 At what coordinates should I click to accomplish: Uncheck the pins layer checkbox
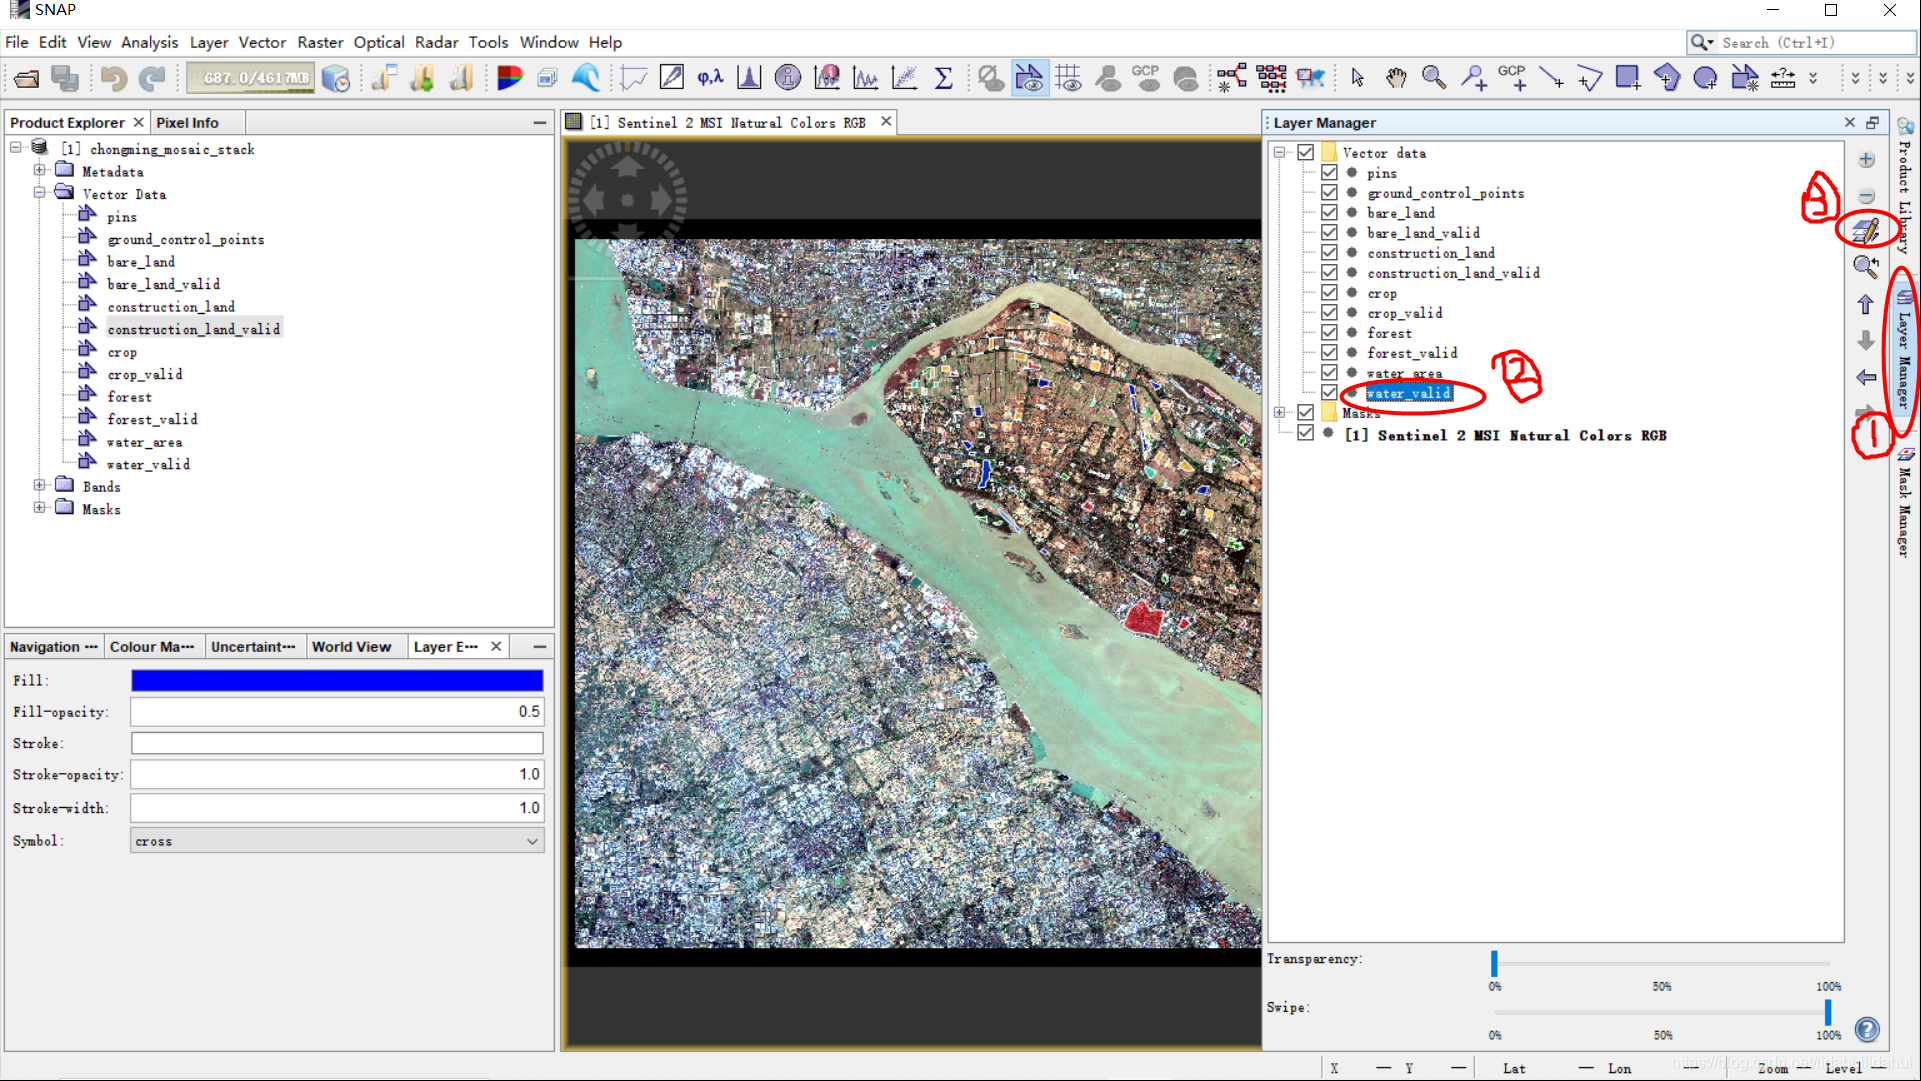click(1329, 172)
